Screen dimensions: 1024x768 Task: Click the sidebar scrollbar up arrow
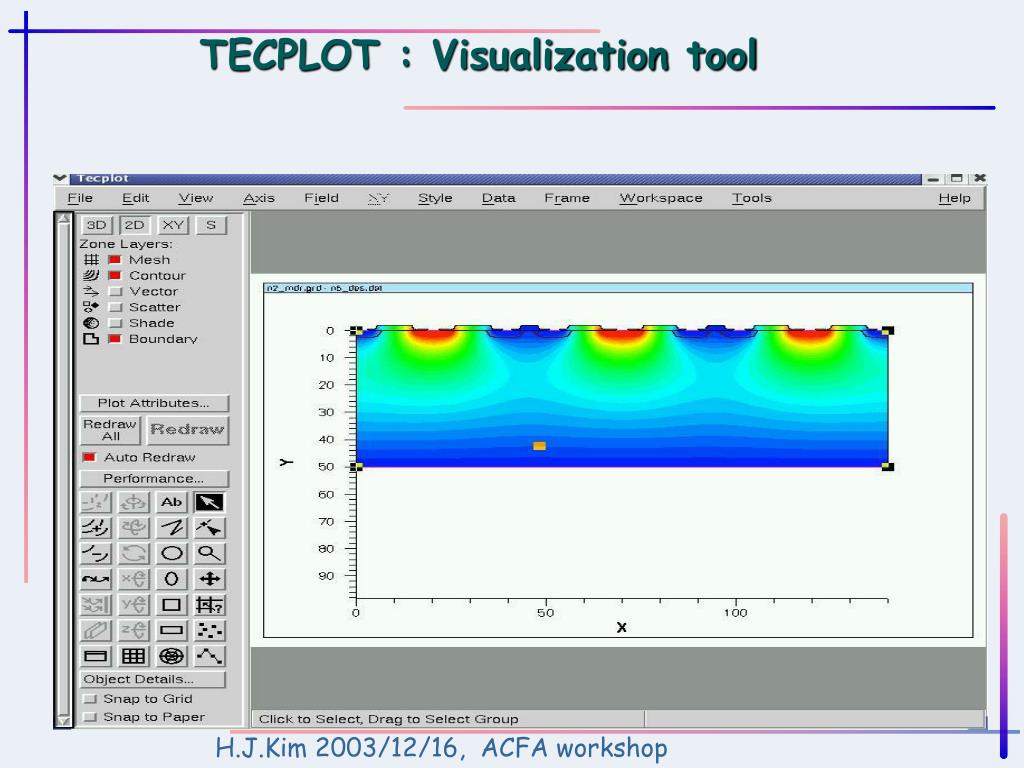click(63, 219)
